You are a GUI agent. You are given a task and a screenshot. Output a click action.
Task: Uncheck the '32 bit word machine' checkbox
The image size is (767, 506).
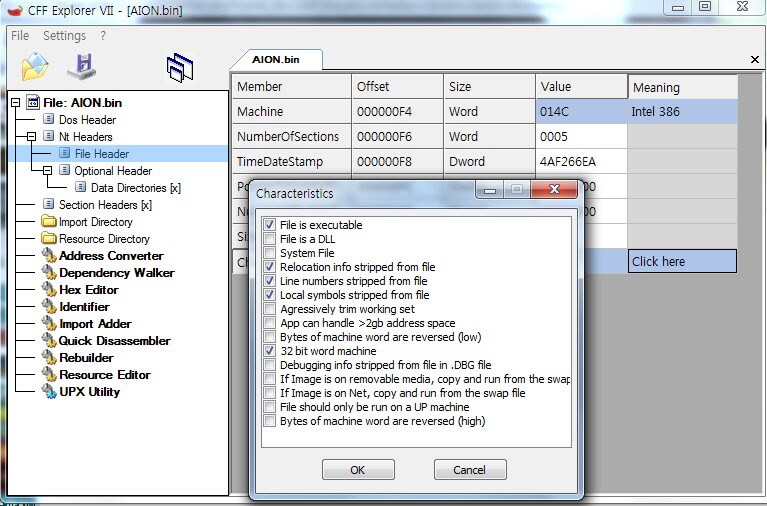coord(270,351)
